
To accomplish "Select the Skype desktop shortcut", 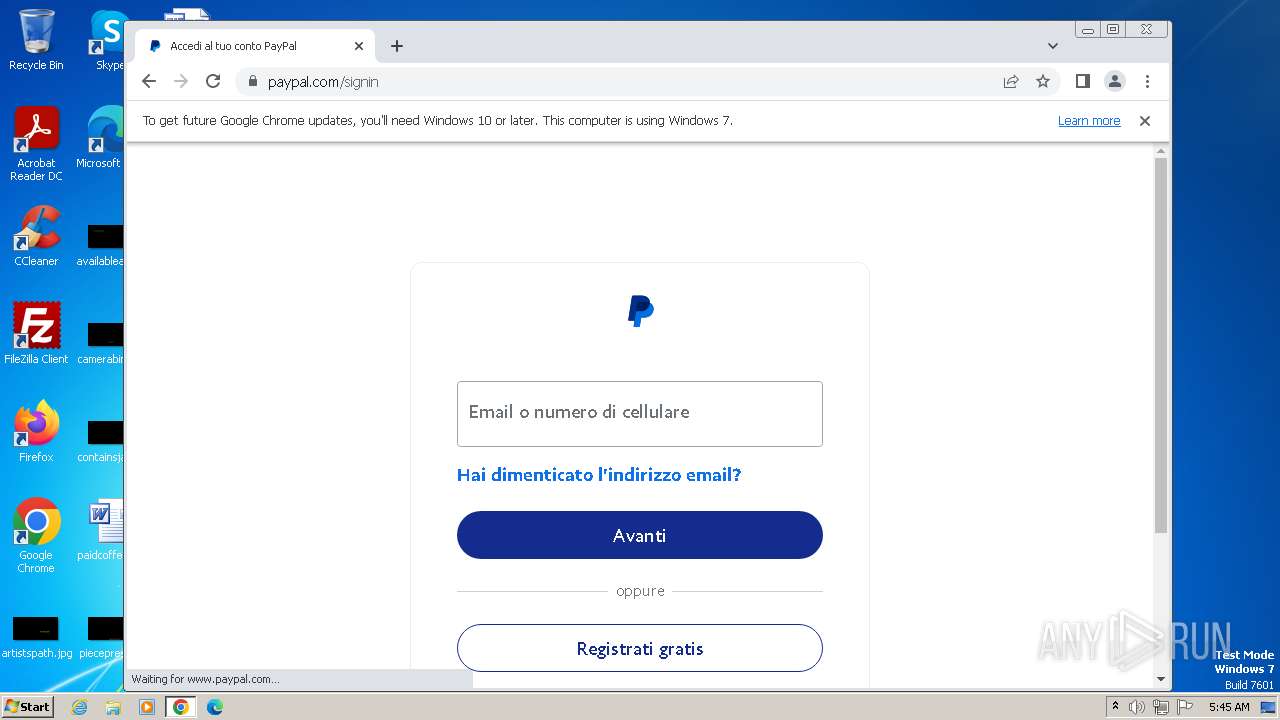I will pyautogui.click(x=107, y=40).
